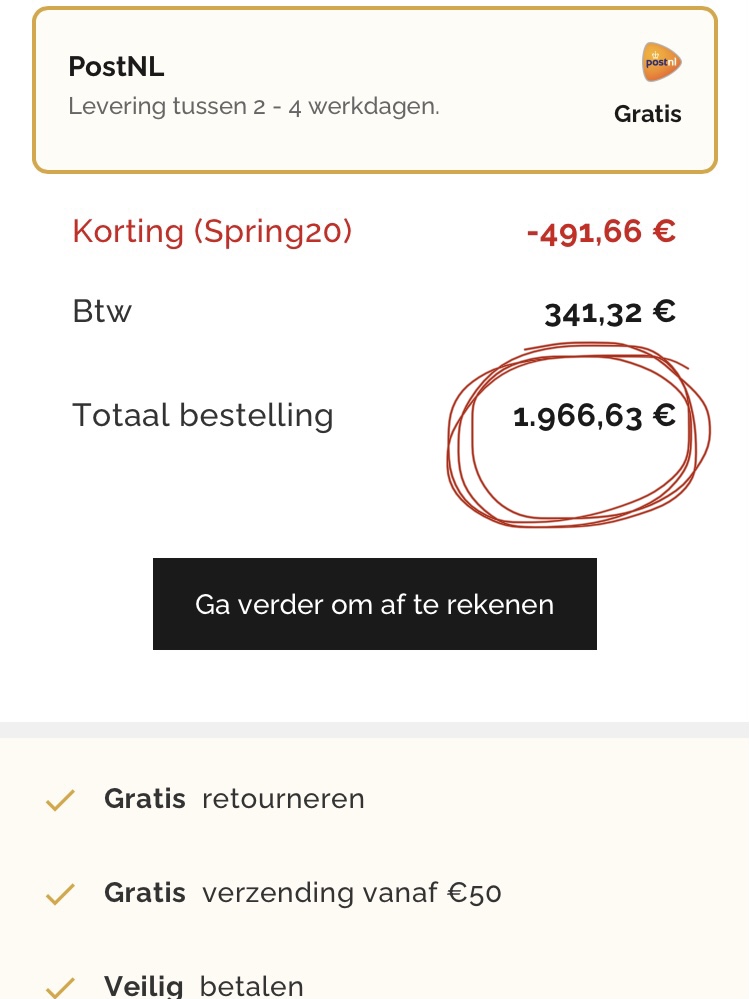Viewport: 749px width, 999px height.
Task: Click the (Spring20) coupon code text
Action: (273, 232)
